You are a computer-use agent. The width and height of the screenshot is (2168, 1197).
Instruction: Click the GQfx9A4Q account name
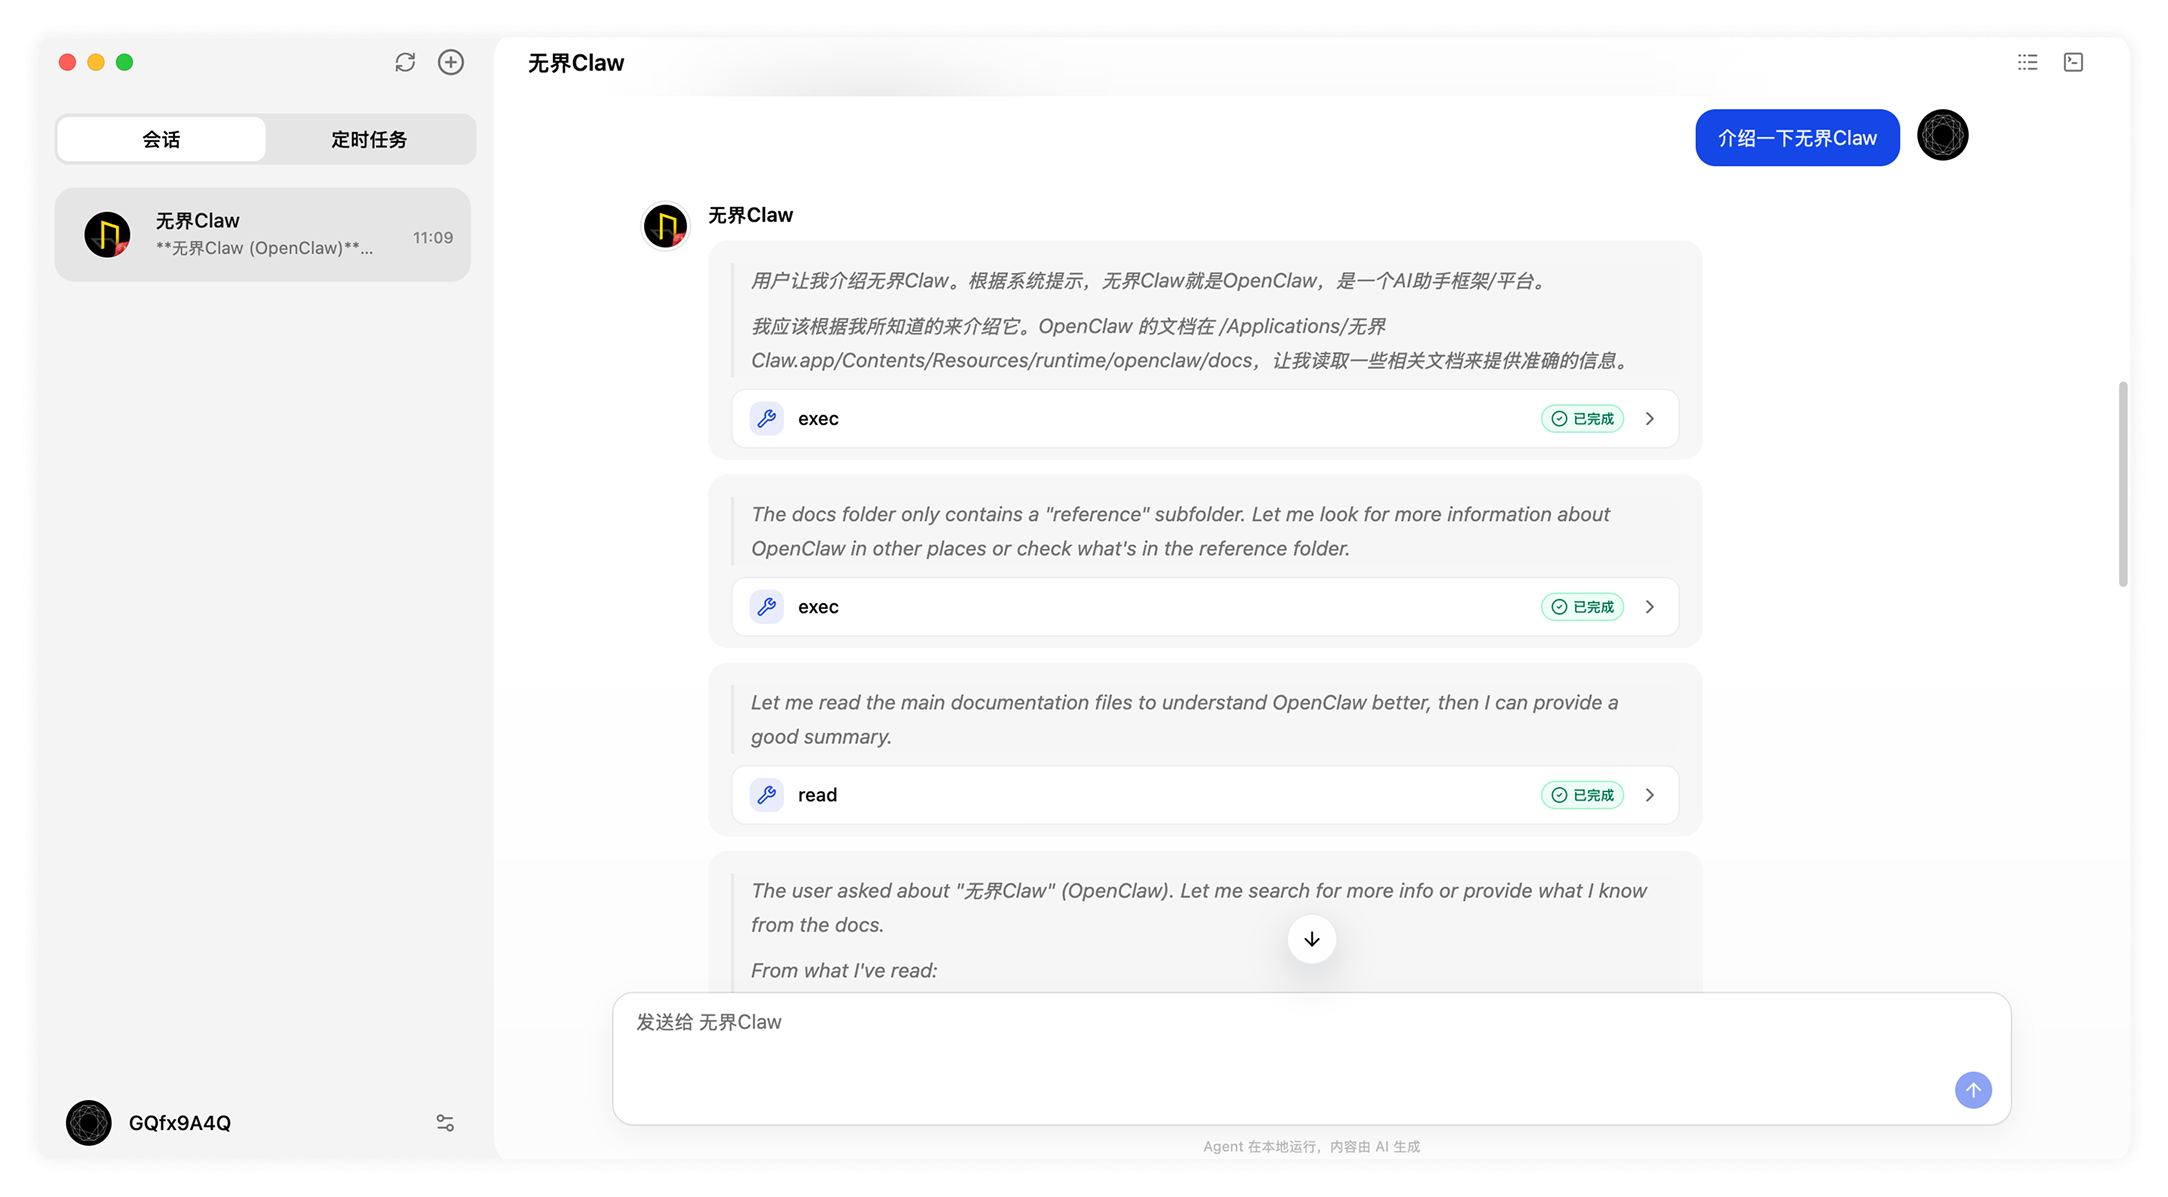pyautogui.click(x=180, y=1123)
